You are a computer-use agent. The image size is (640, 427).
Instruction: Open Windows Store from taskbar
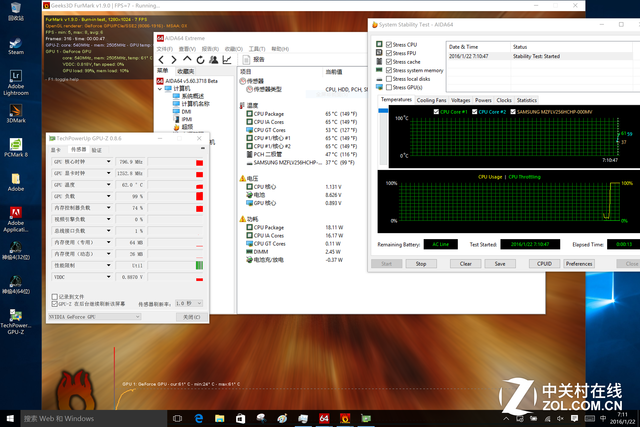click(x=240, y=418)
